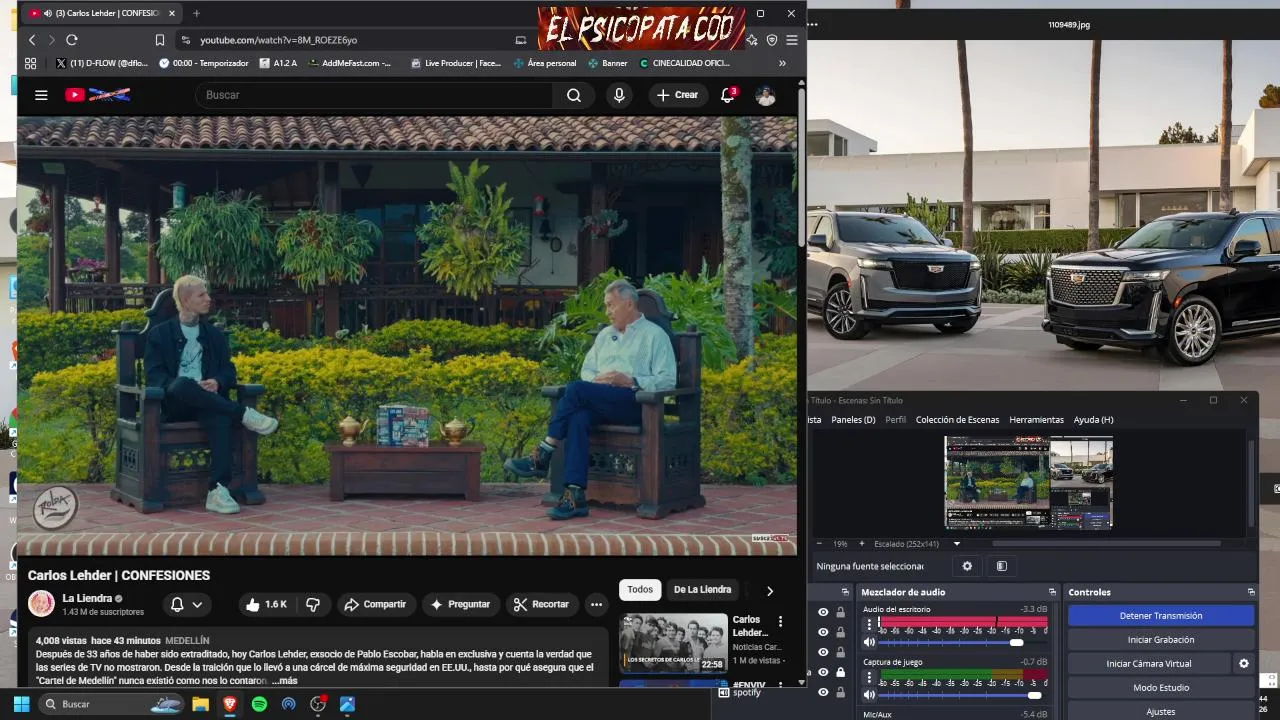Select the De La Liendra chip
The width and height of the screenshot is (1280, 720).
(702, 590)
